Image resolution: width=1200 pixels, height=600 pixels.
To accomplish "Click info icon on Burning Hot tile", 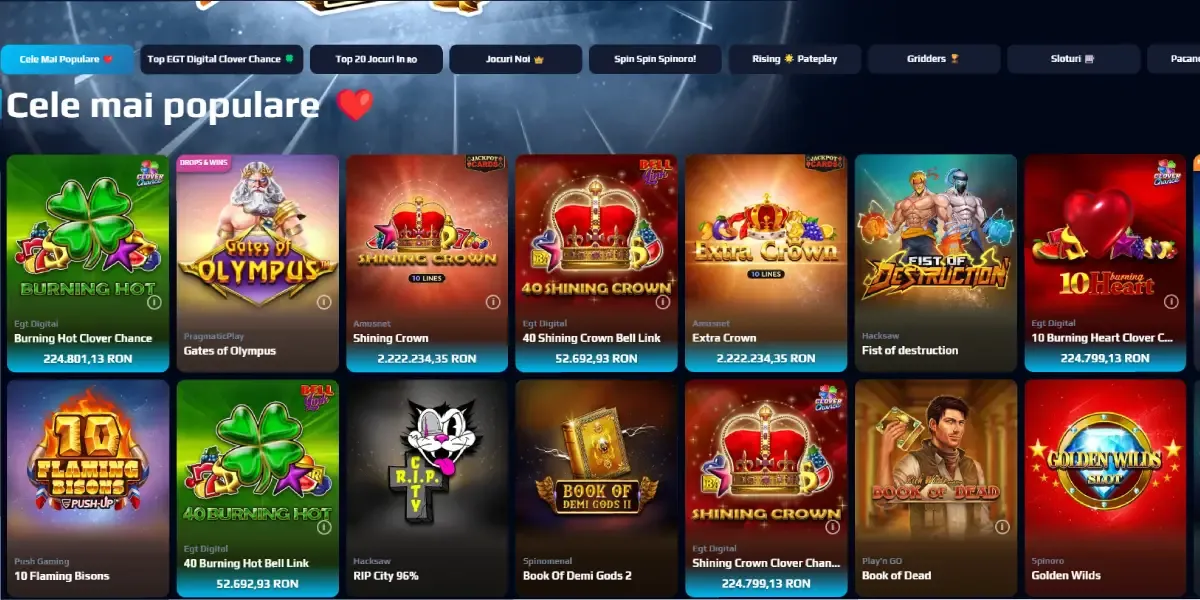I will point(154,301).
